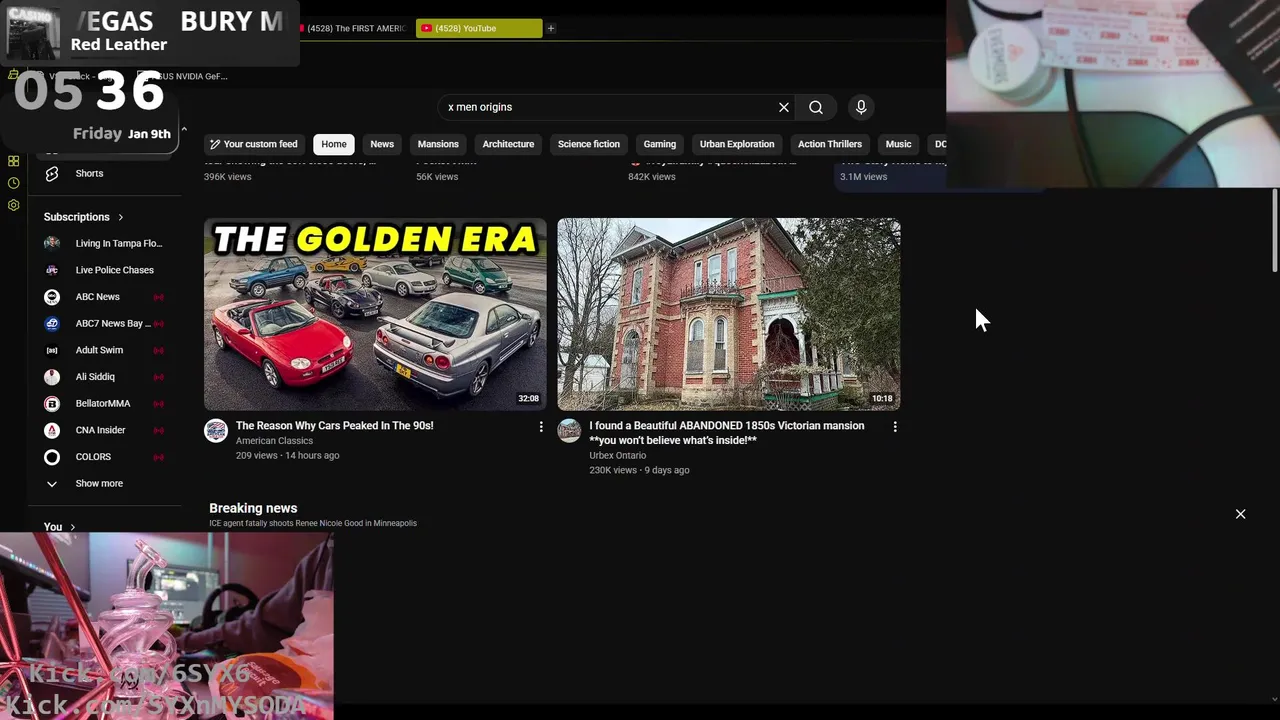Open new browser tab with plus
The width and height of the screenshot is (1280, 720).
tap(551, 28)
